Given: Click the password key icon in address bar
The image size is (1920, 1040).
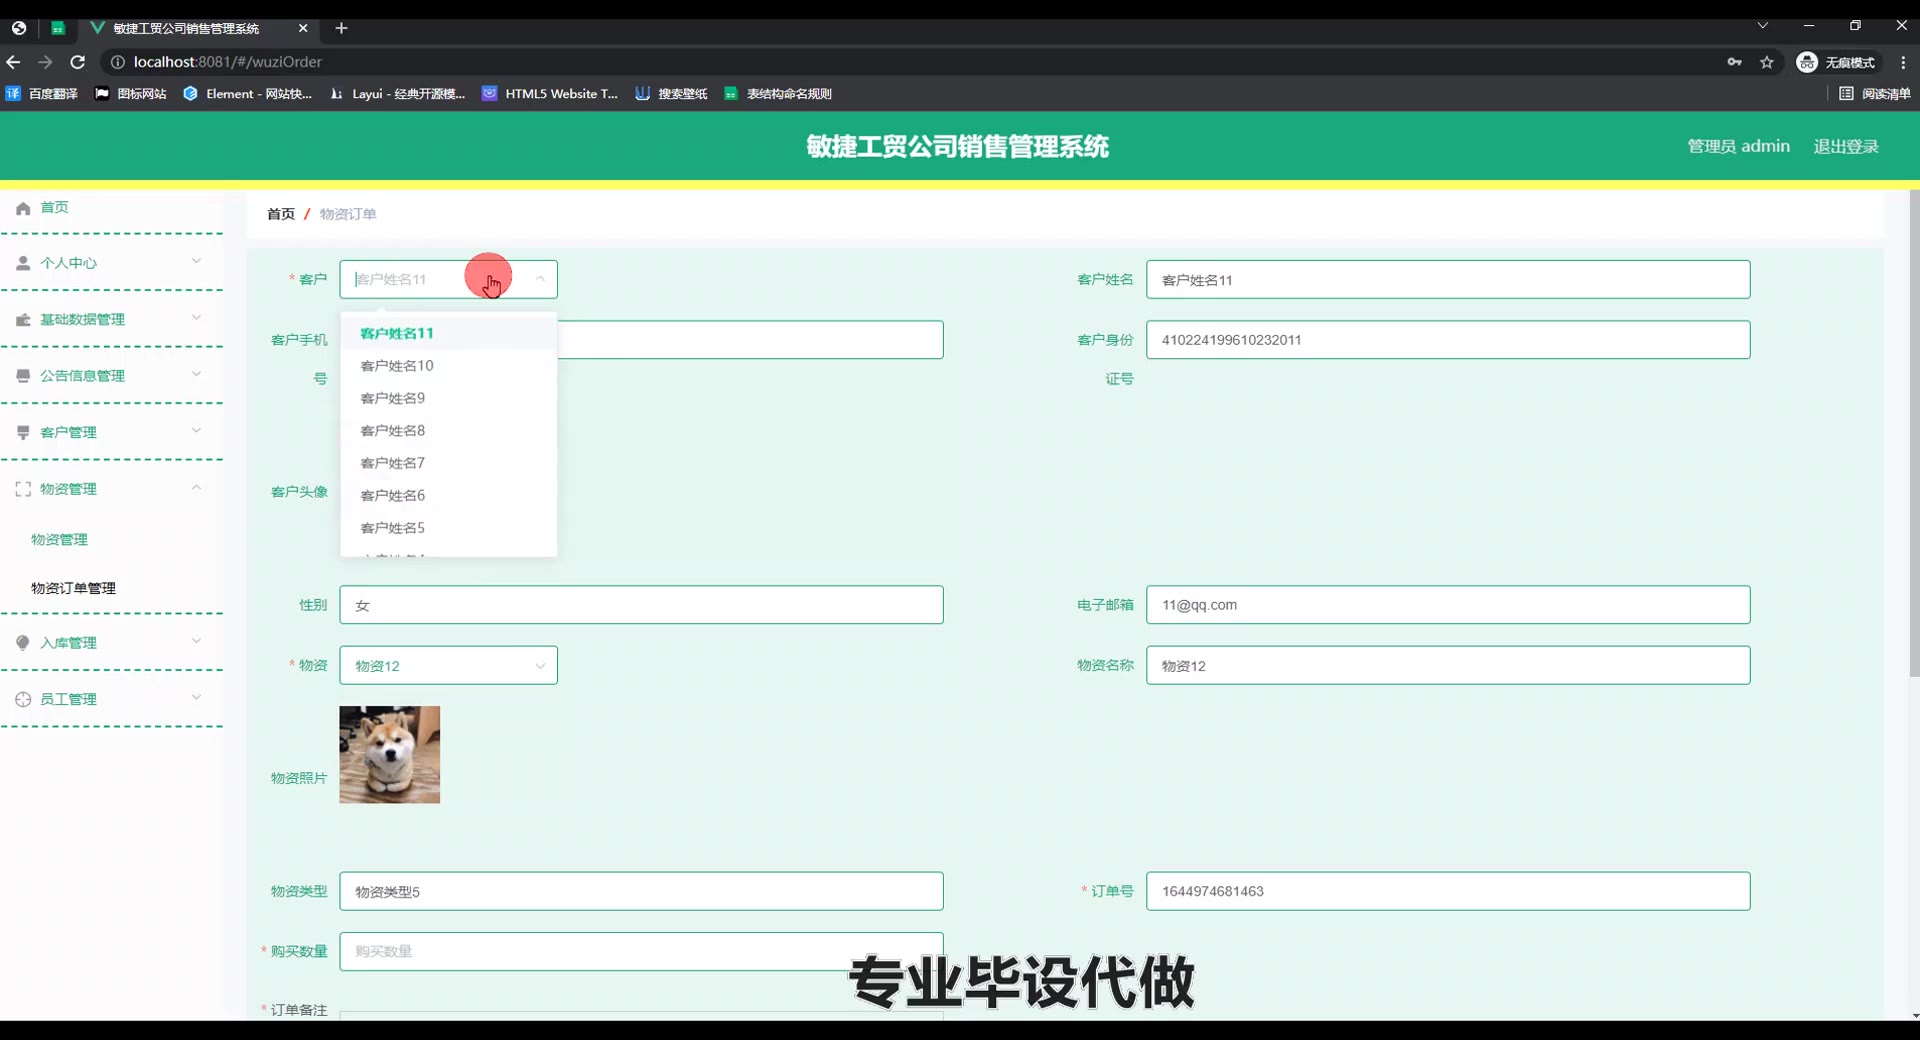Looking at the screenshot, I should 1734,62.
